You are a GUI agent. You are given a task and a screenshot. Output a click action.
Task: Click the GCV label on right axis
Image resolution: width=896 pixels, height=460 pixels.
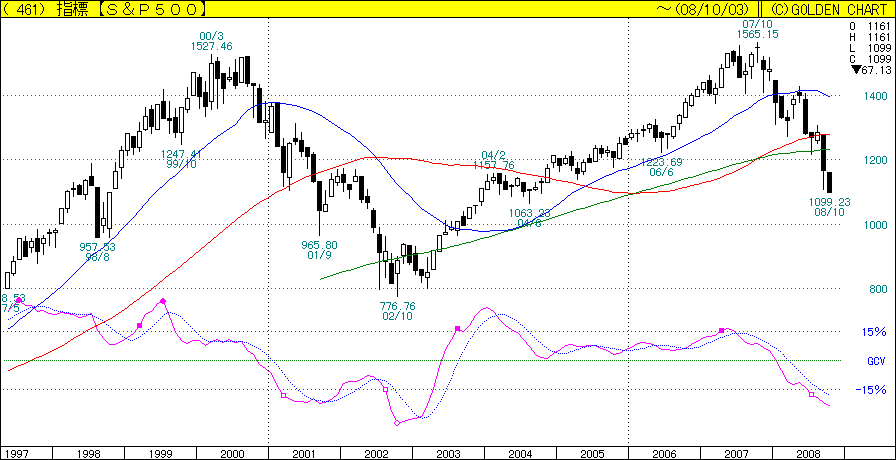tap(875, 361)
